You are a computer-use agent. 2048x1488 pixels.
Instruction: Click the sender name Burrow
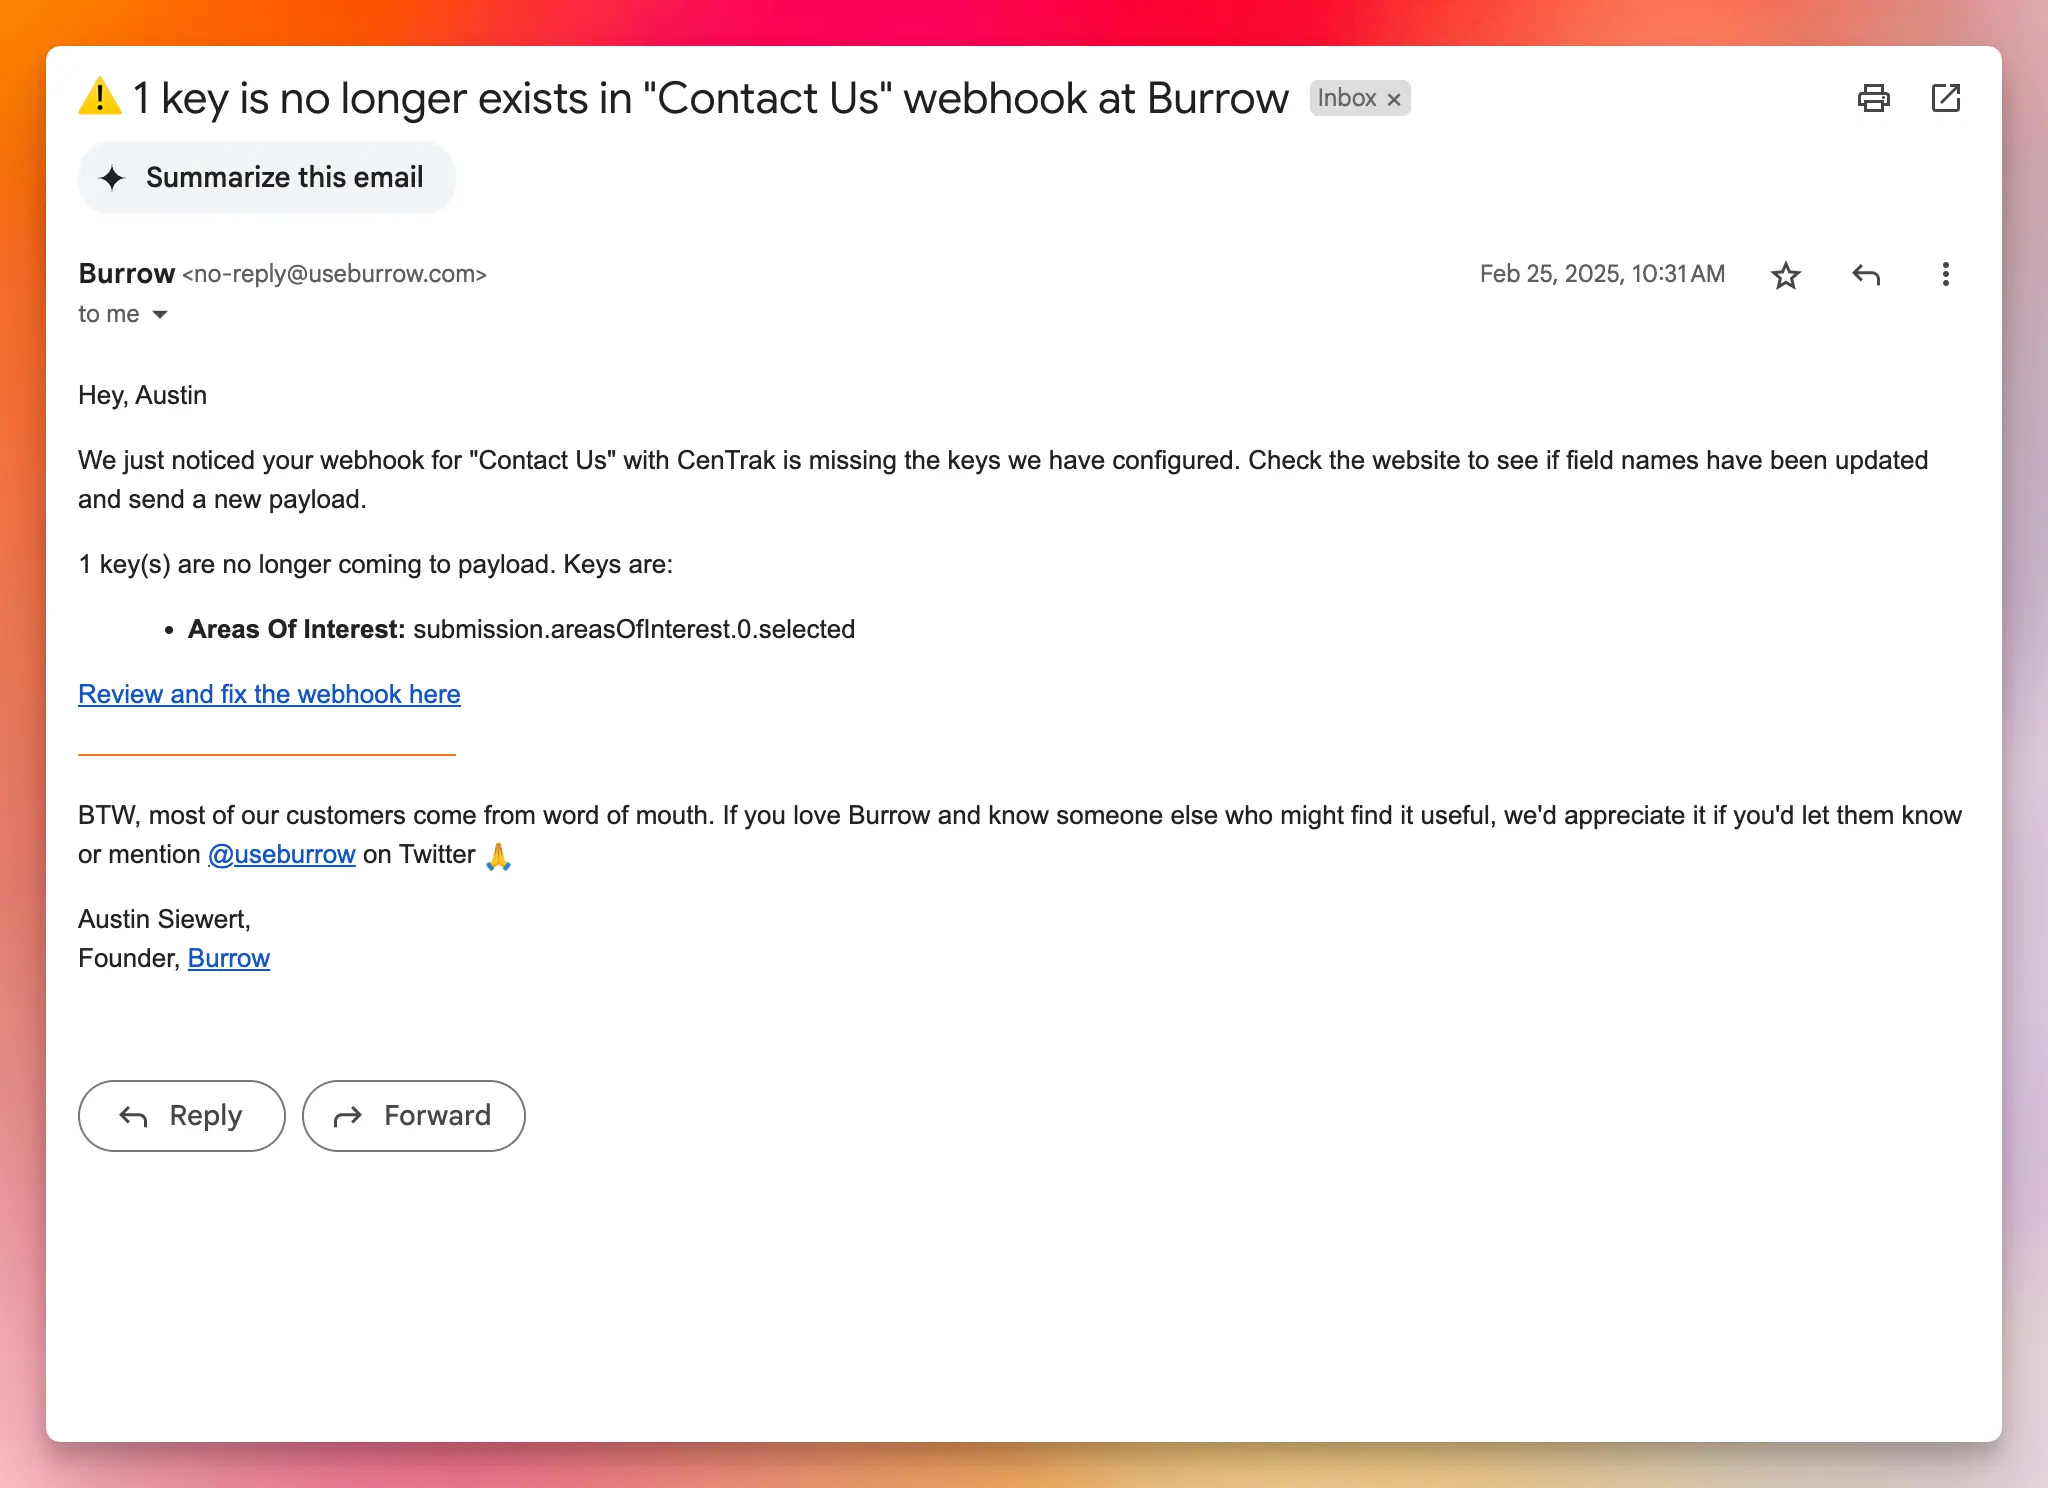pyautogui.click(x=127, y=273)
